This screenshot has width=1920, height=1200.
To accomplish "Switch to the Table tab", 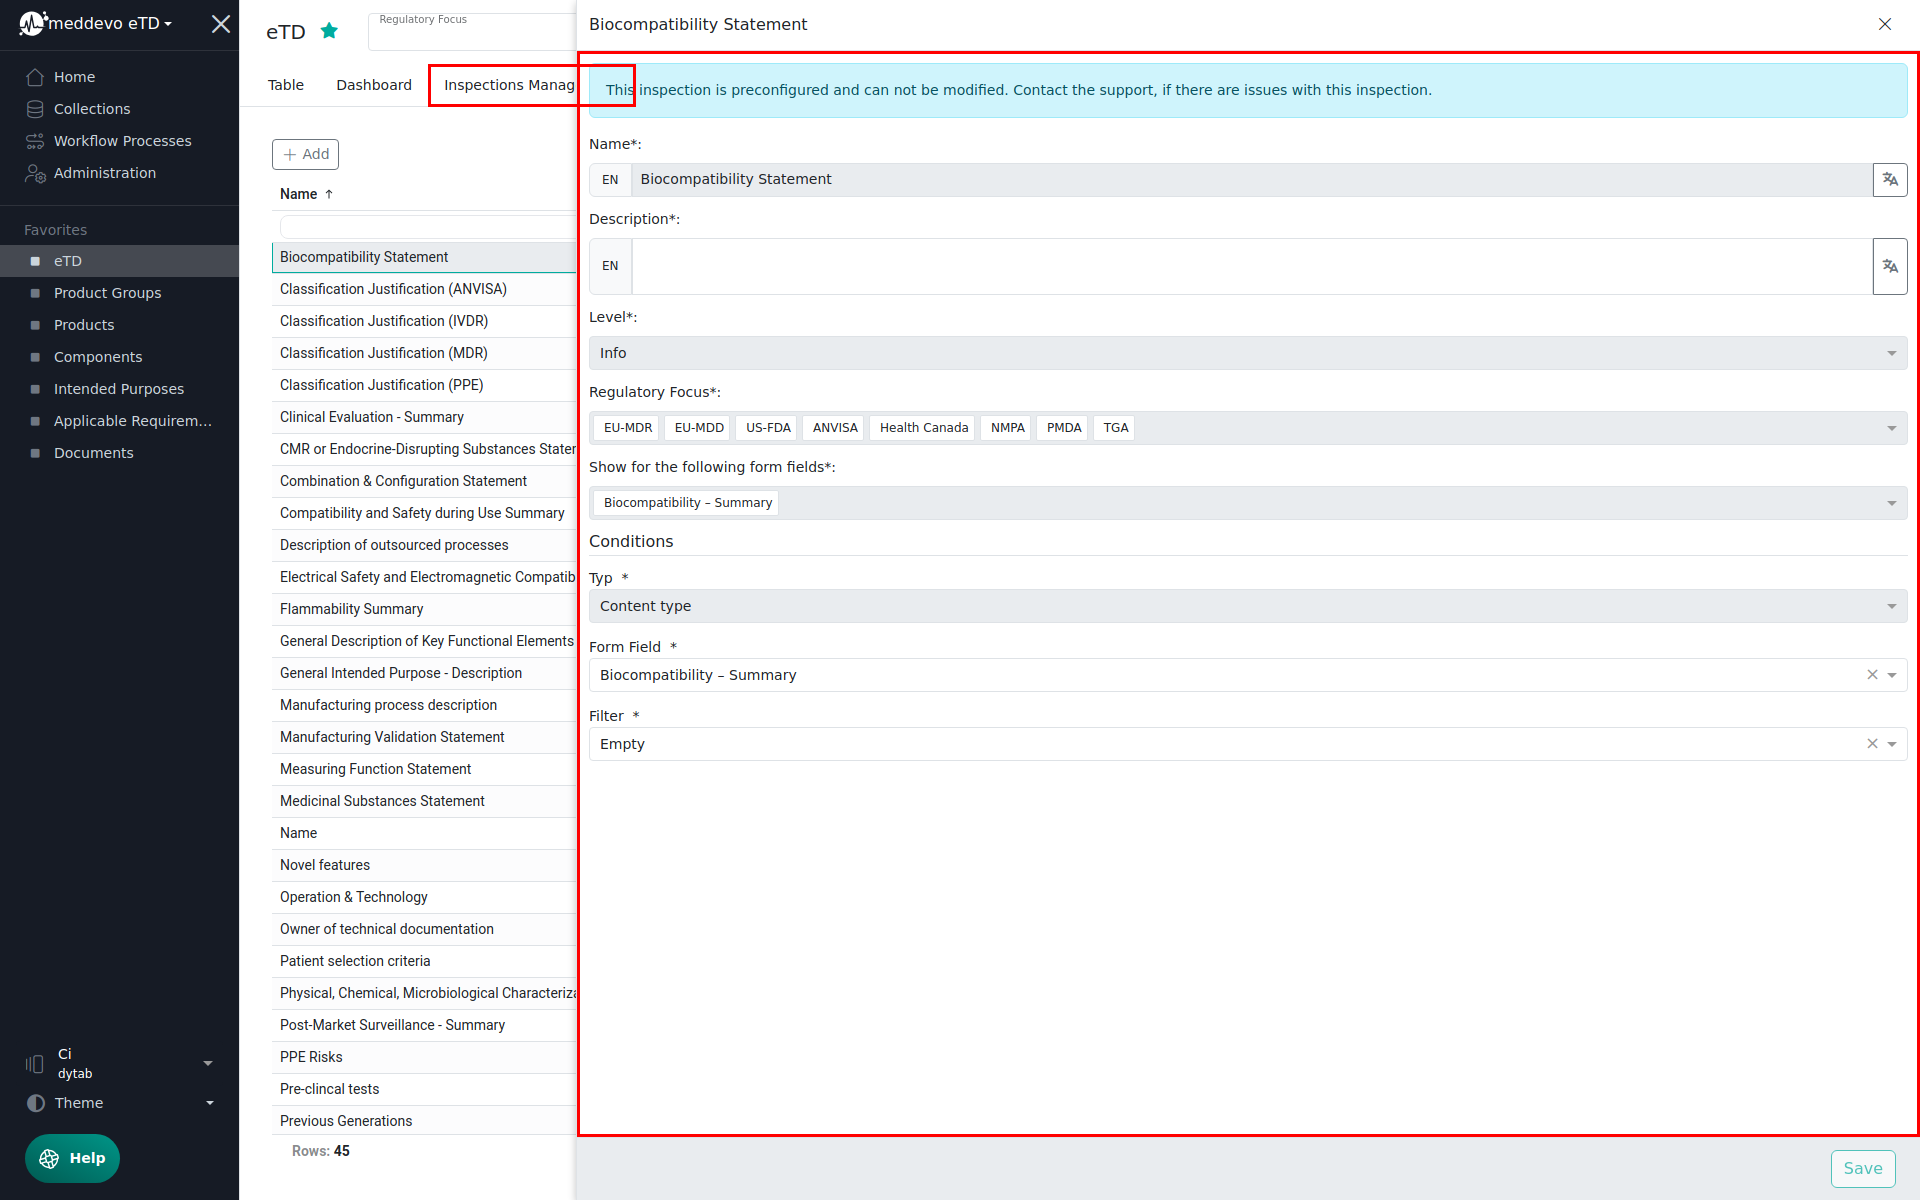I will click(x=285, y=85).
